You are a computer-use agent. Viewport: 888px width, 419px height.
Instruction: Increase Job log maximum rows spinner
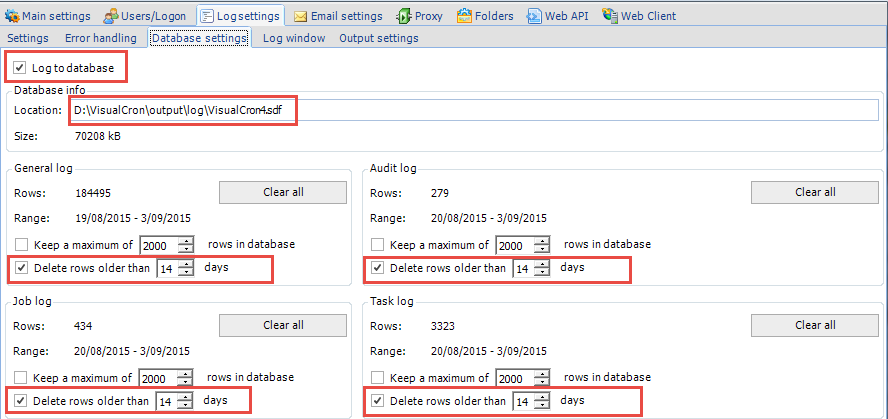click(x=186, y=374)
